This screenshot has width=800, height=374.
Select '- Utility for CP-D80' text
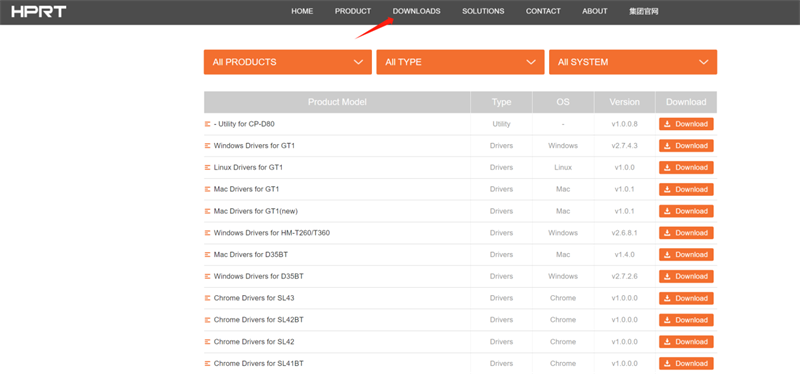point(244,124)
